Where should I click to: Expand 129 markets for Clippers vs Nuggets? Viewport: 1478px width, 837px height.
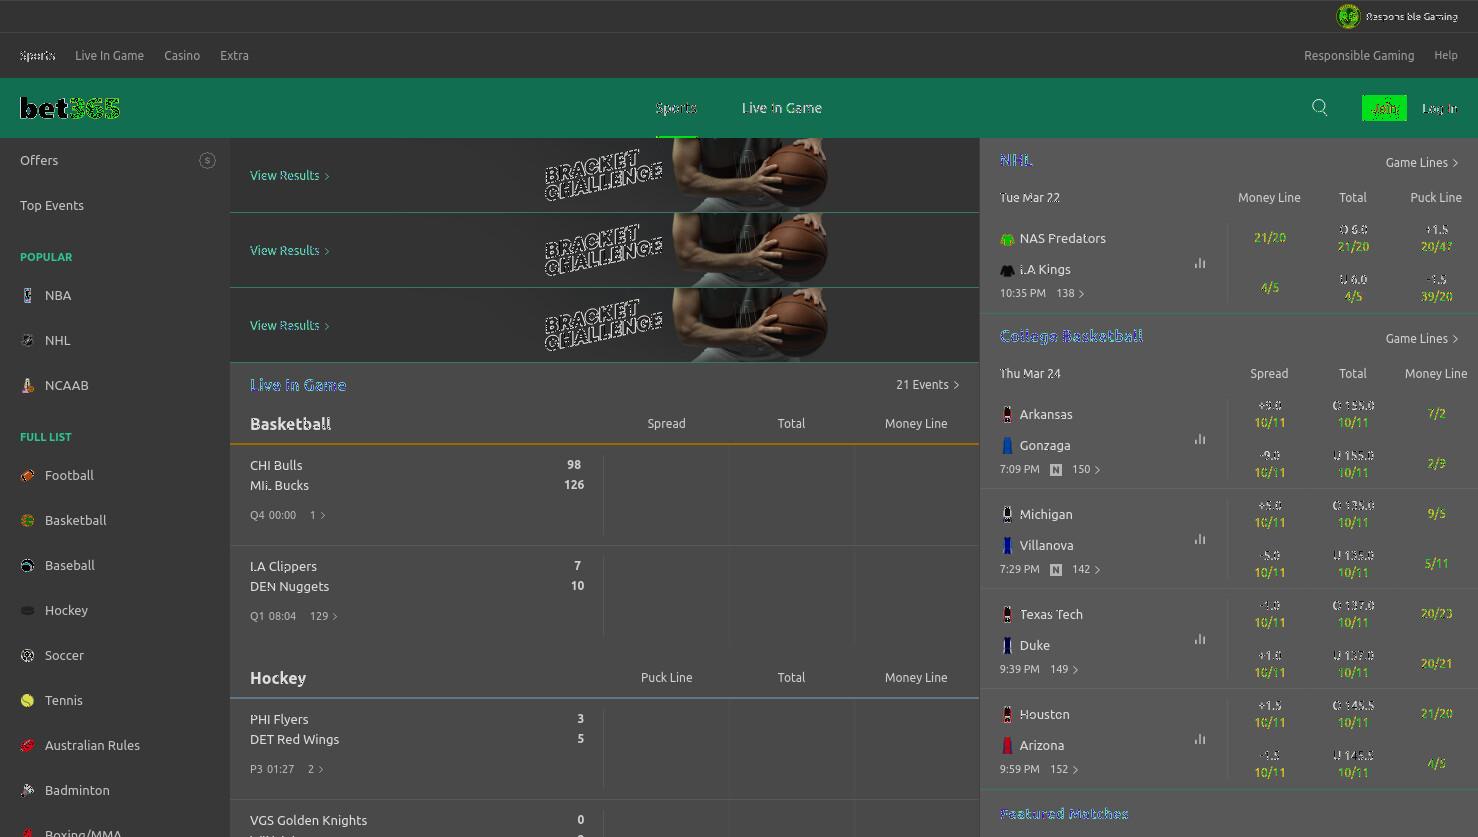click(x=324, y=616)
